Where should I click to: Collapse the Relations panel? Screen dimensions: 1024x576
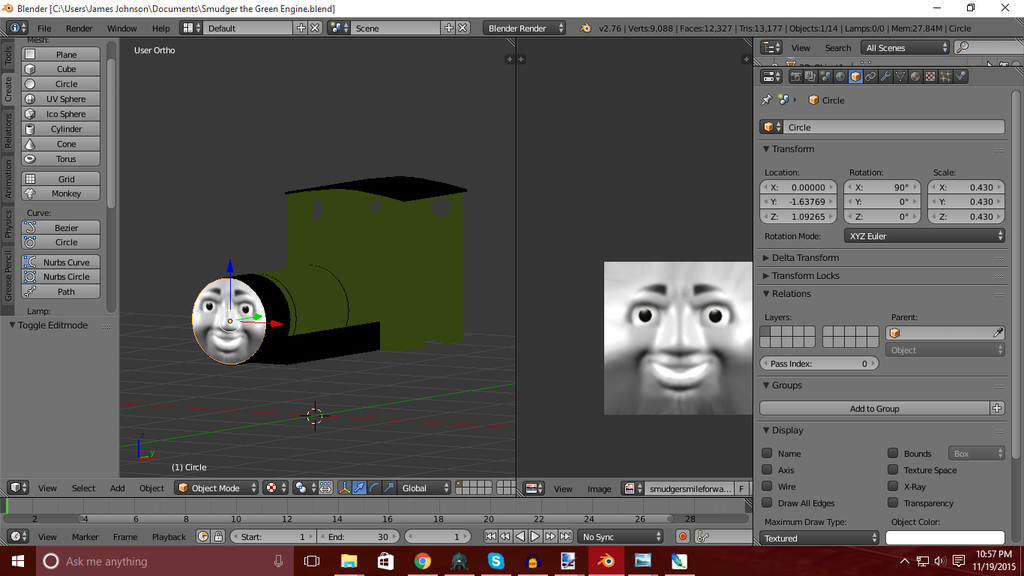[x=766, y=294]
